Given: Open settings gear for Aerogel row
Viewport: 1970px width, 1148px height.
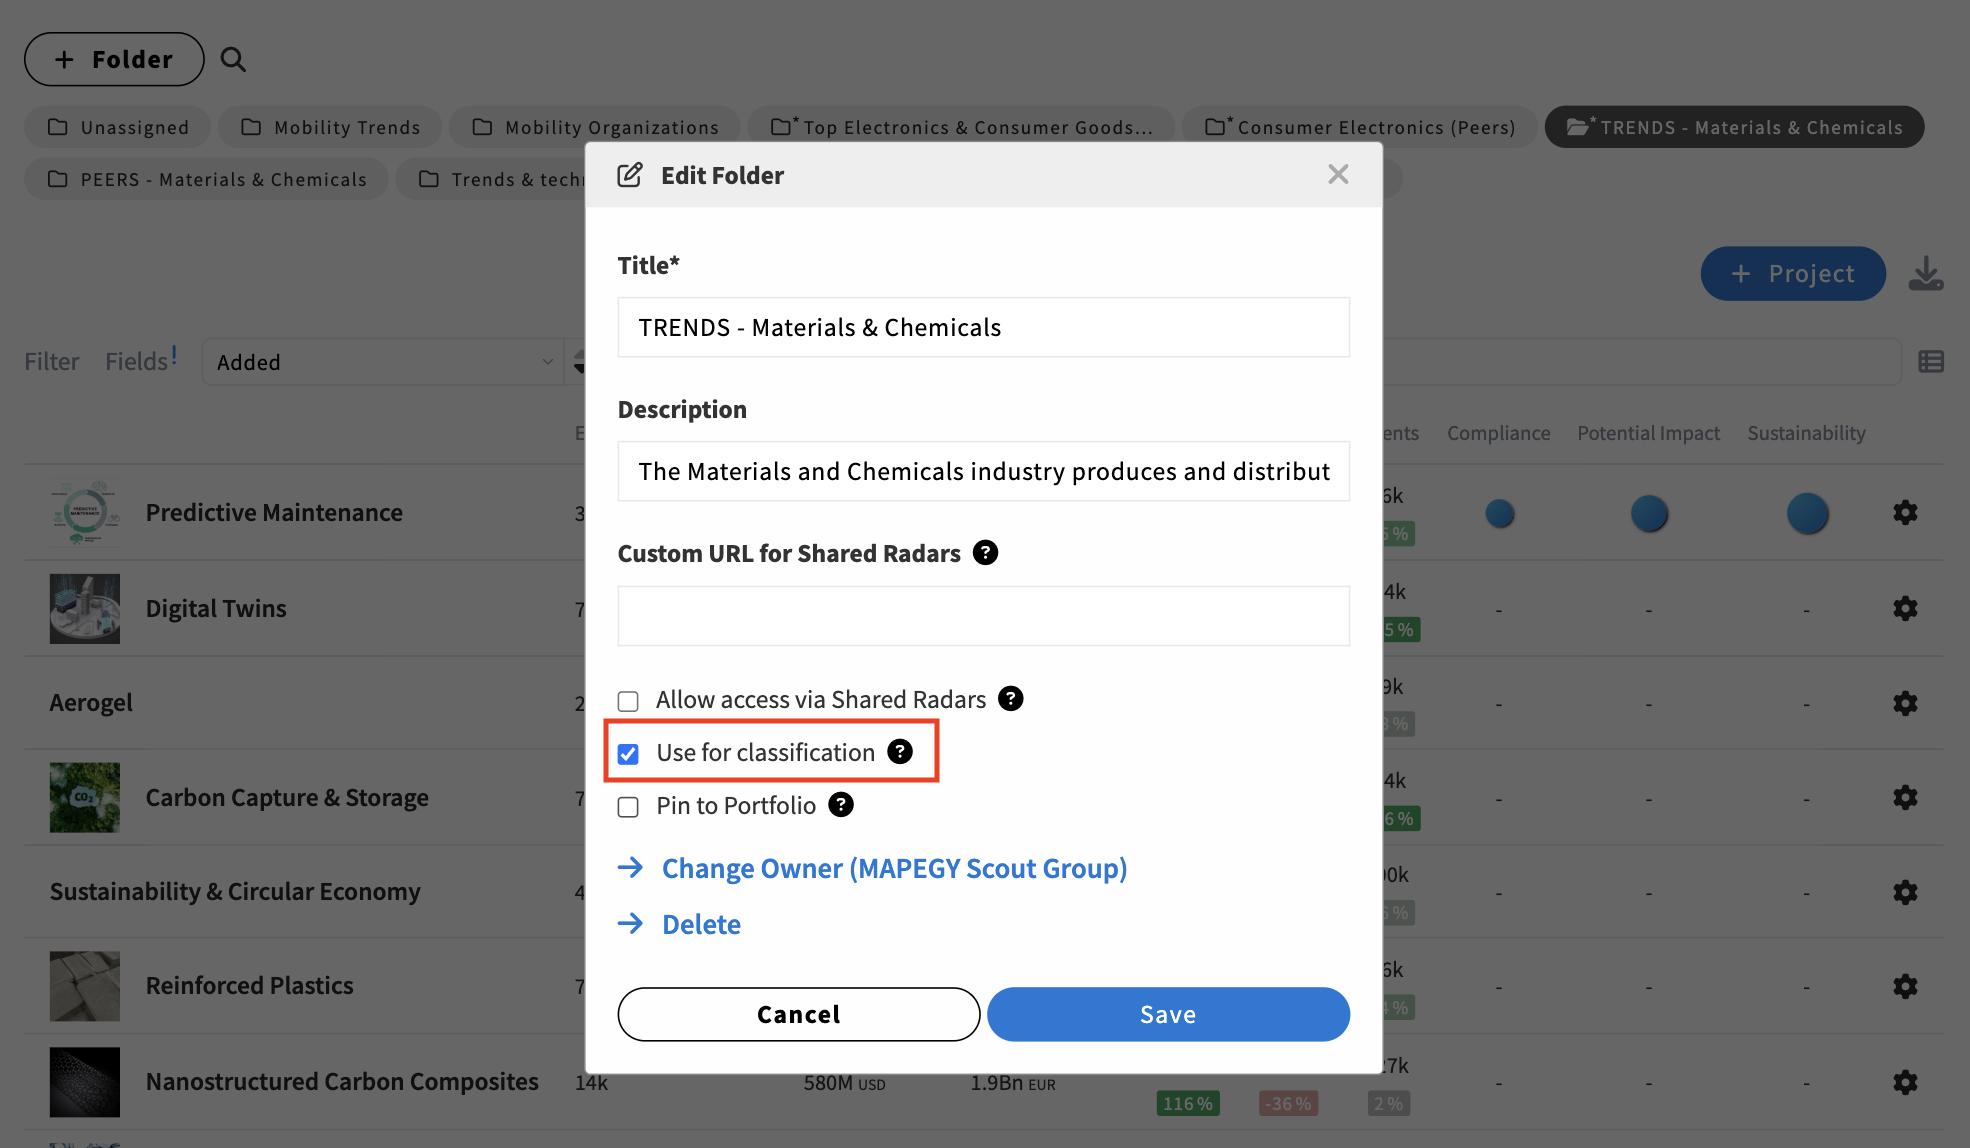Looking at the screenshot, I should (1905, 703).
